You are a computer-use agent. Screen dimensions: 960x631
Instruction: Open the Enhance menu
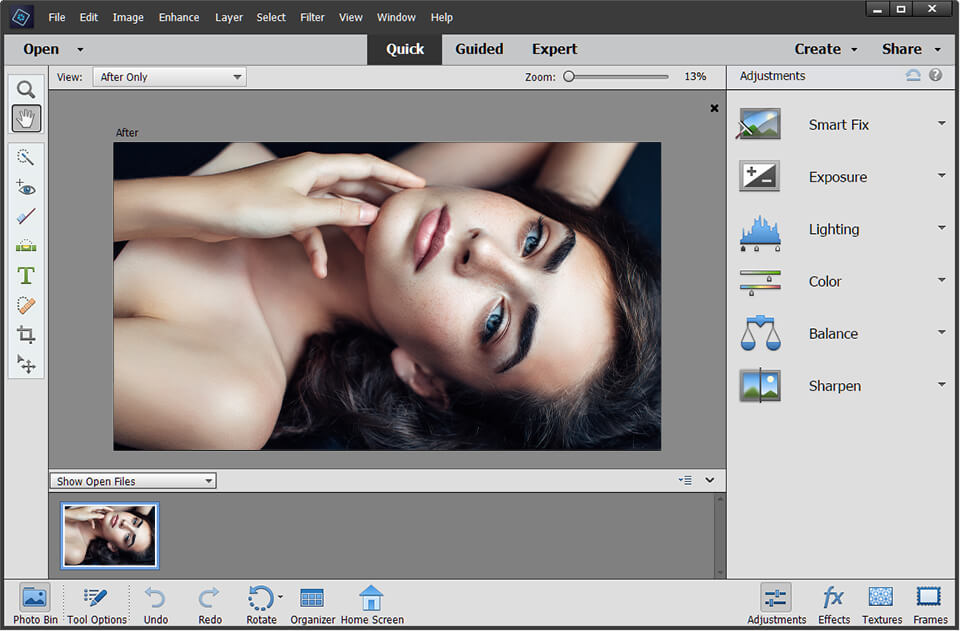coord(179,17)
